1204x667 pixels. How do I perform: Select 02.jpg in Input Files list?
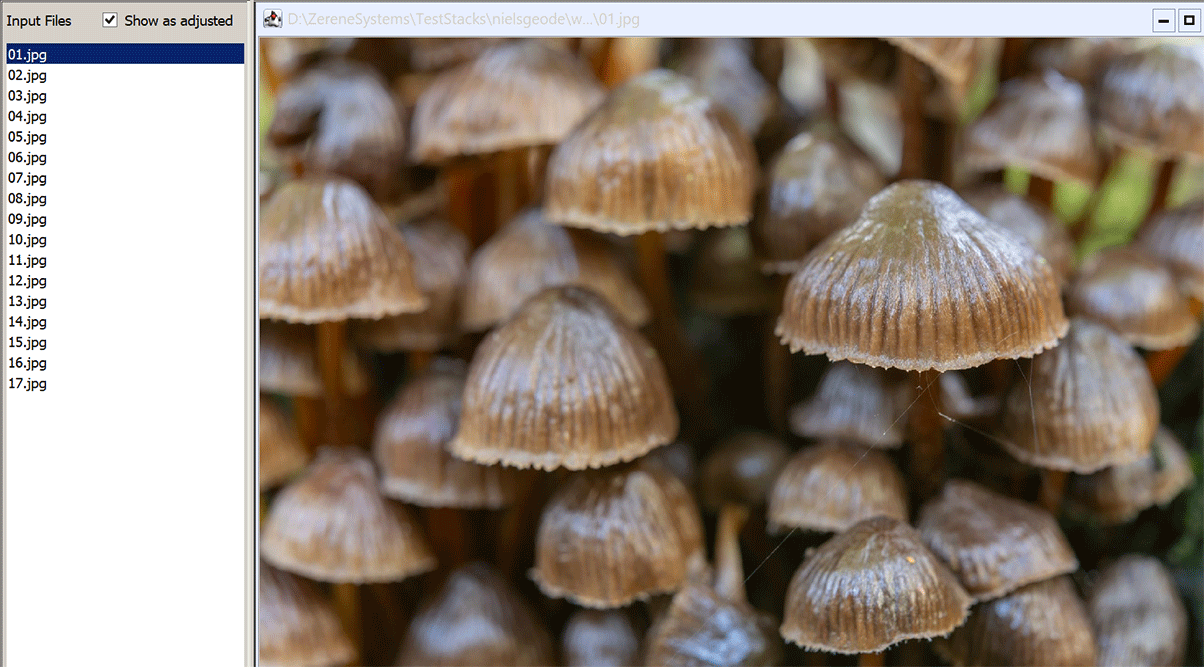pyautogui.click(x=27, y=75)
